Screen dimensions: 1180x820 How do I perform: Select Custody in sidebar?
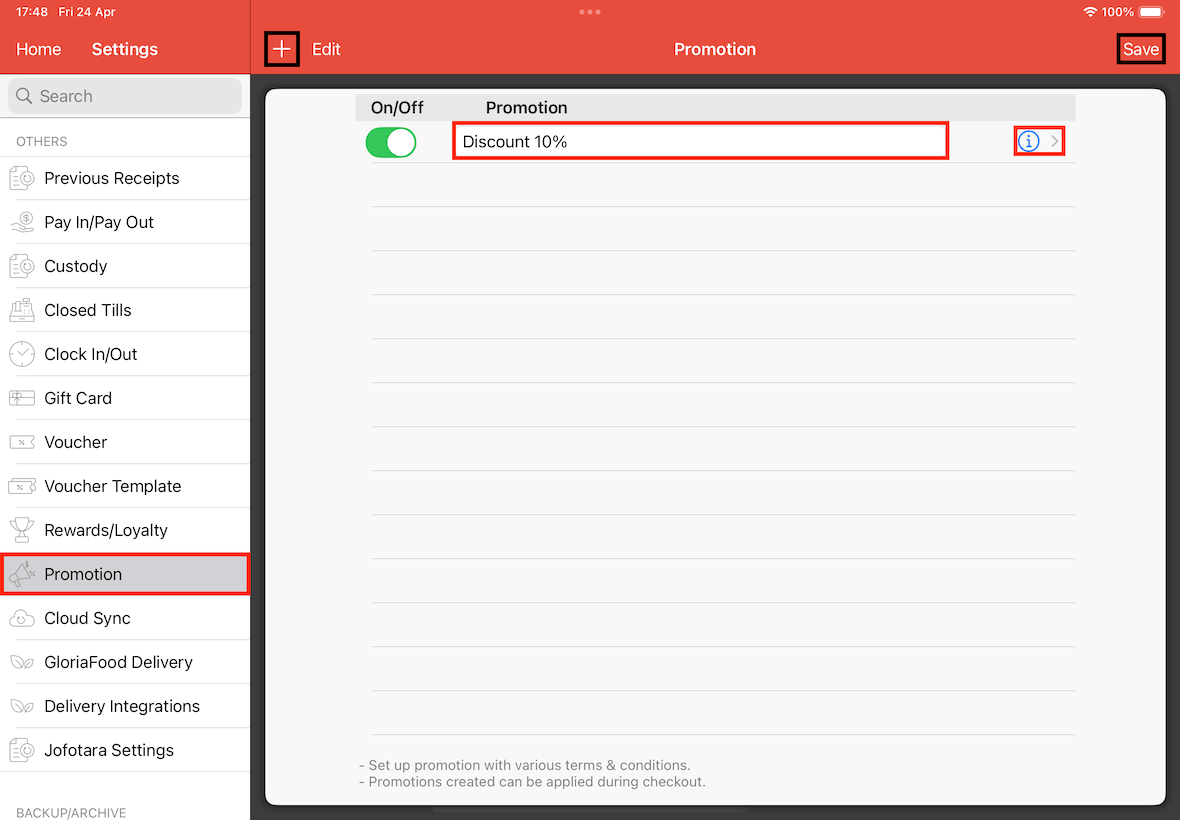125,266
